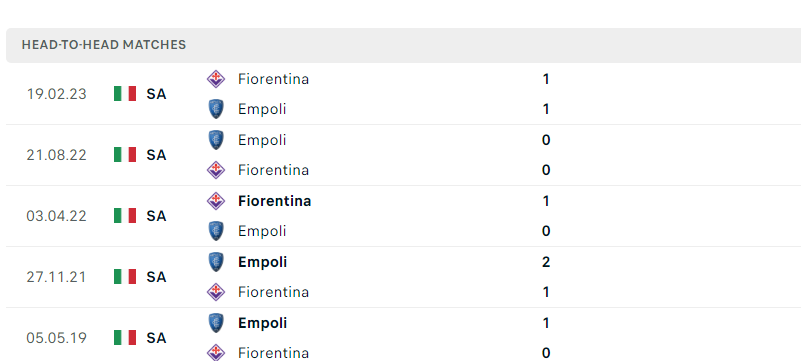Click the Head-to-Head Matches header
The width and height of the screenshot is (801, 361).
pos(104,45)
